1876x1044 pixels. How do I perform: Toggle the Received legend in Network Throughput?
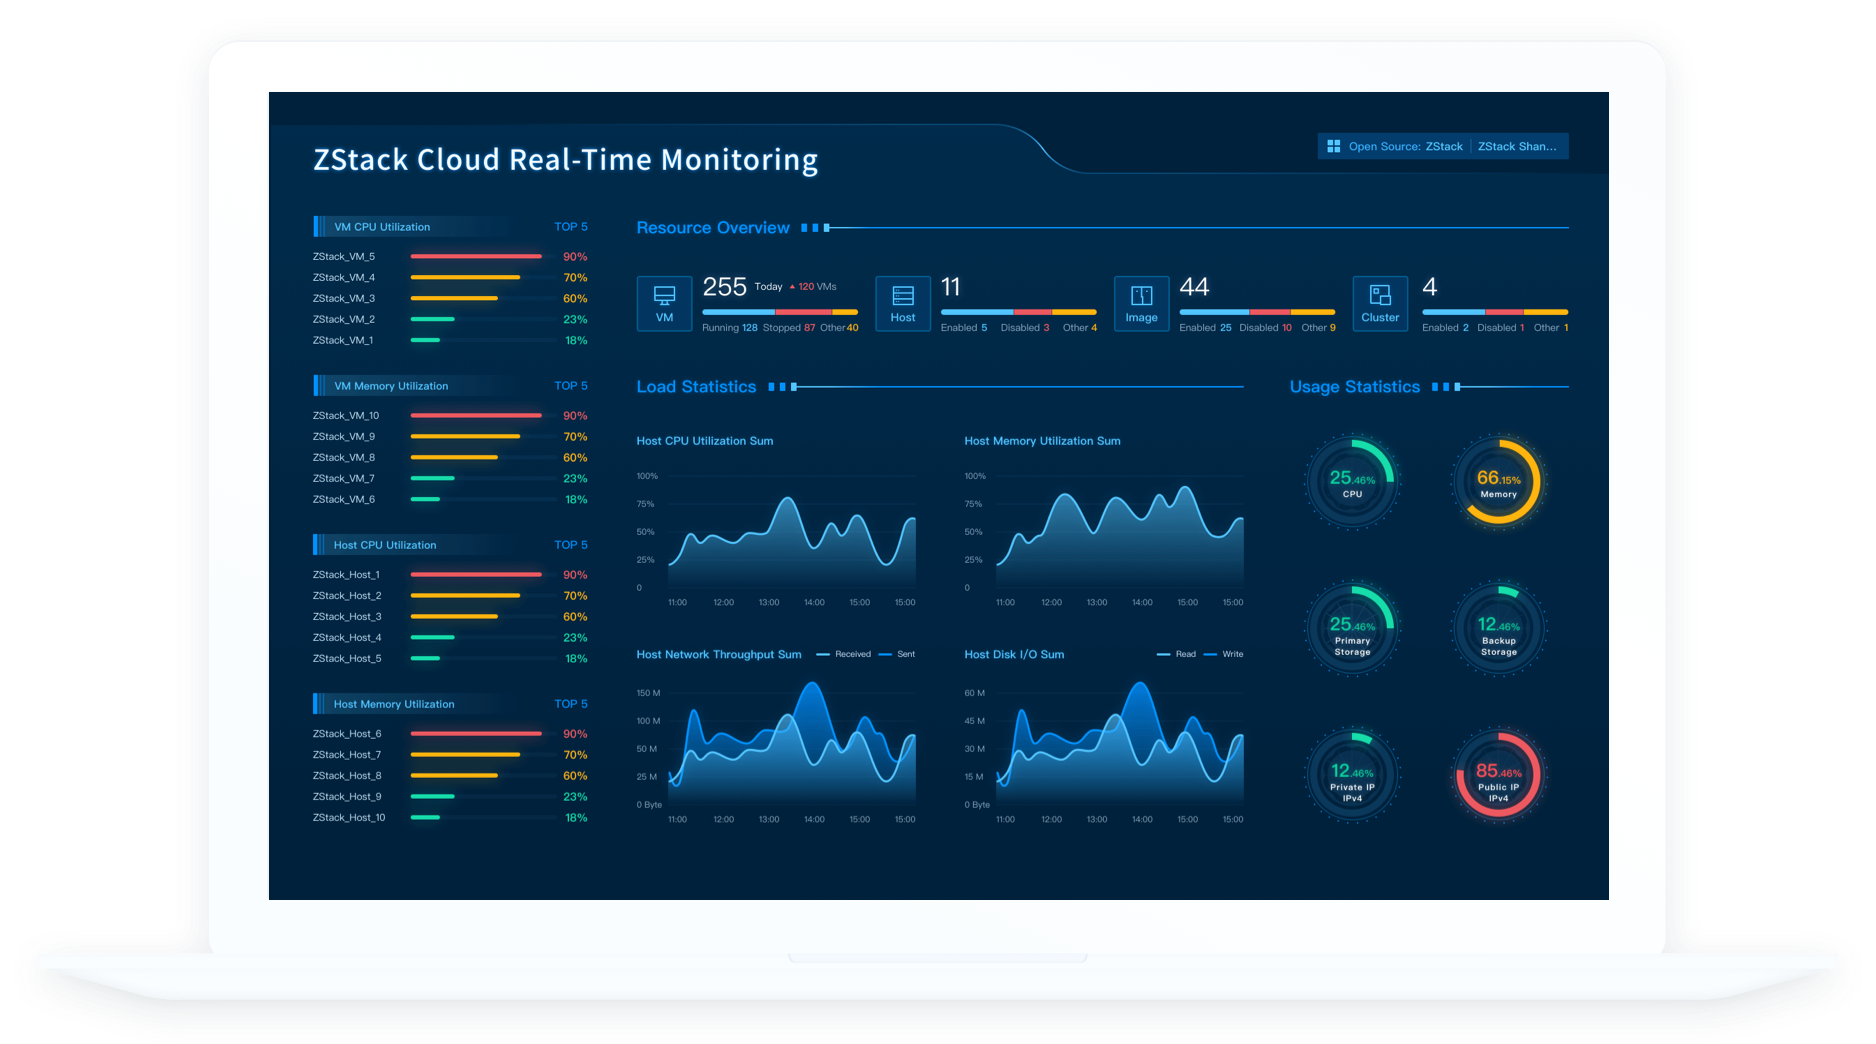pos(843,654)
